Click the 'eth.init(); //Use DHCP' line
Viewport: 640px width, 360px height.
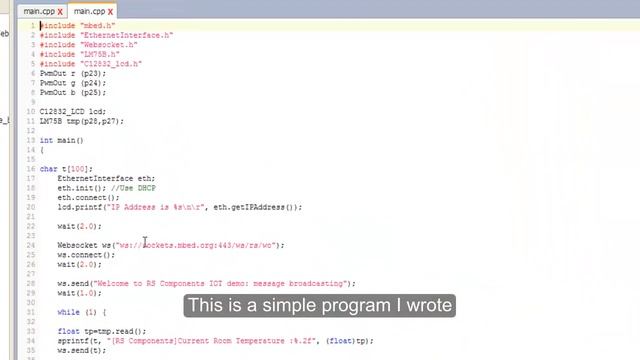tap(107, 188)
